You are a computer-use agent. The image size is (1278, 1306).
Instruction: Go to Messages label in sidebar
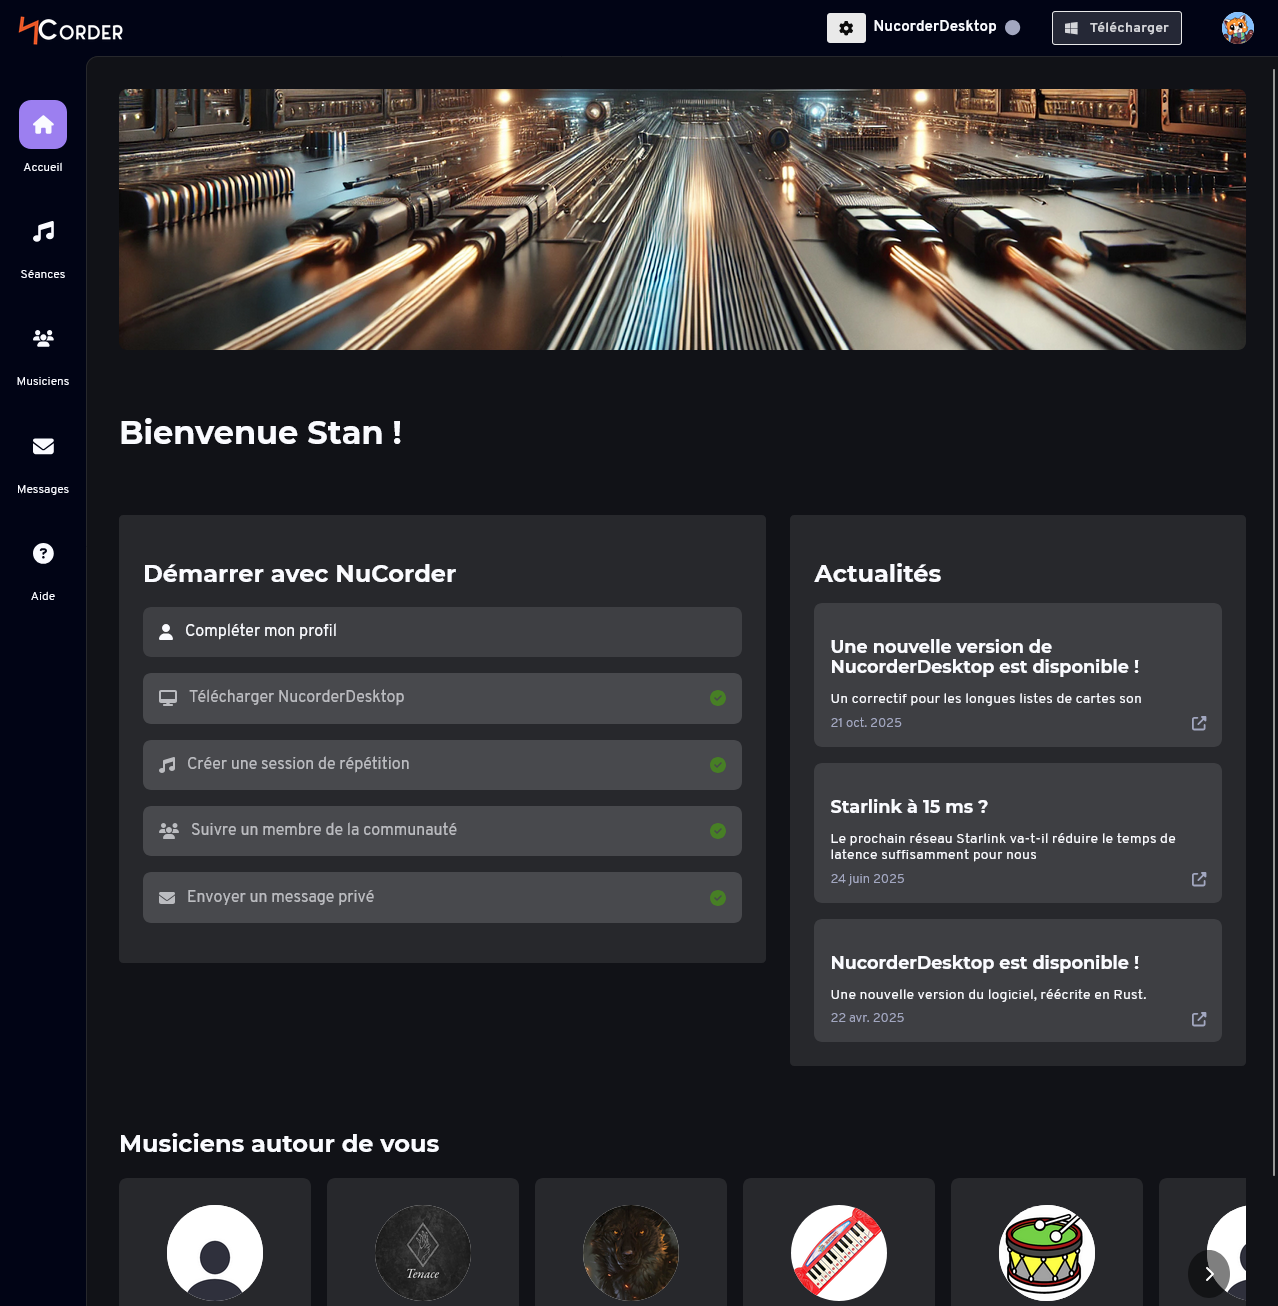pos(43,489)
